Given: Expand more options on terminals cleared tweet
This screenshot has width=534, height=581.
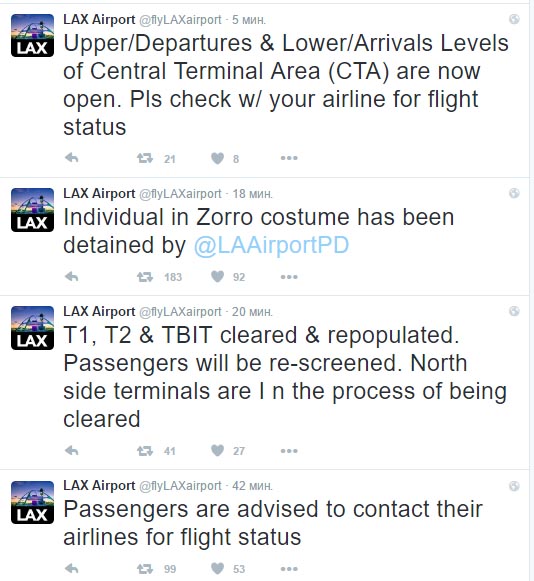Looking at the screenshot, I should 289,451.
